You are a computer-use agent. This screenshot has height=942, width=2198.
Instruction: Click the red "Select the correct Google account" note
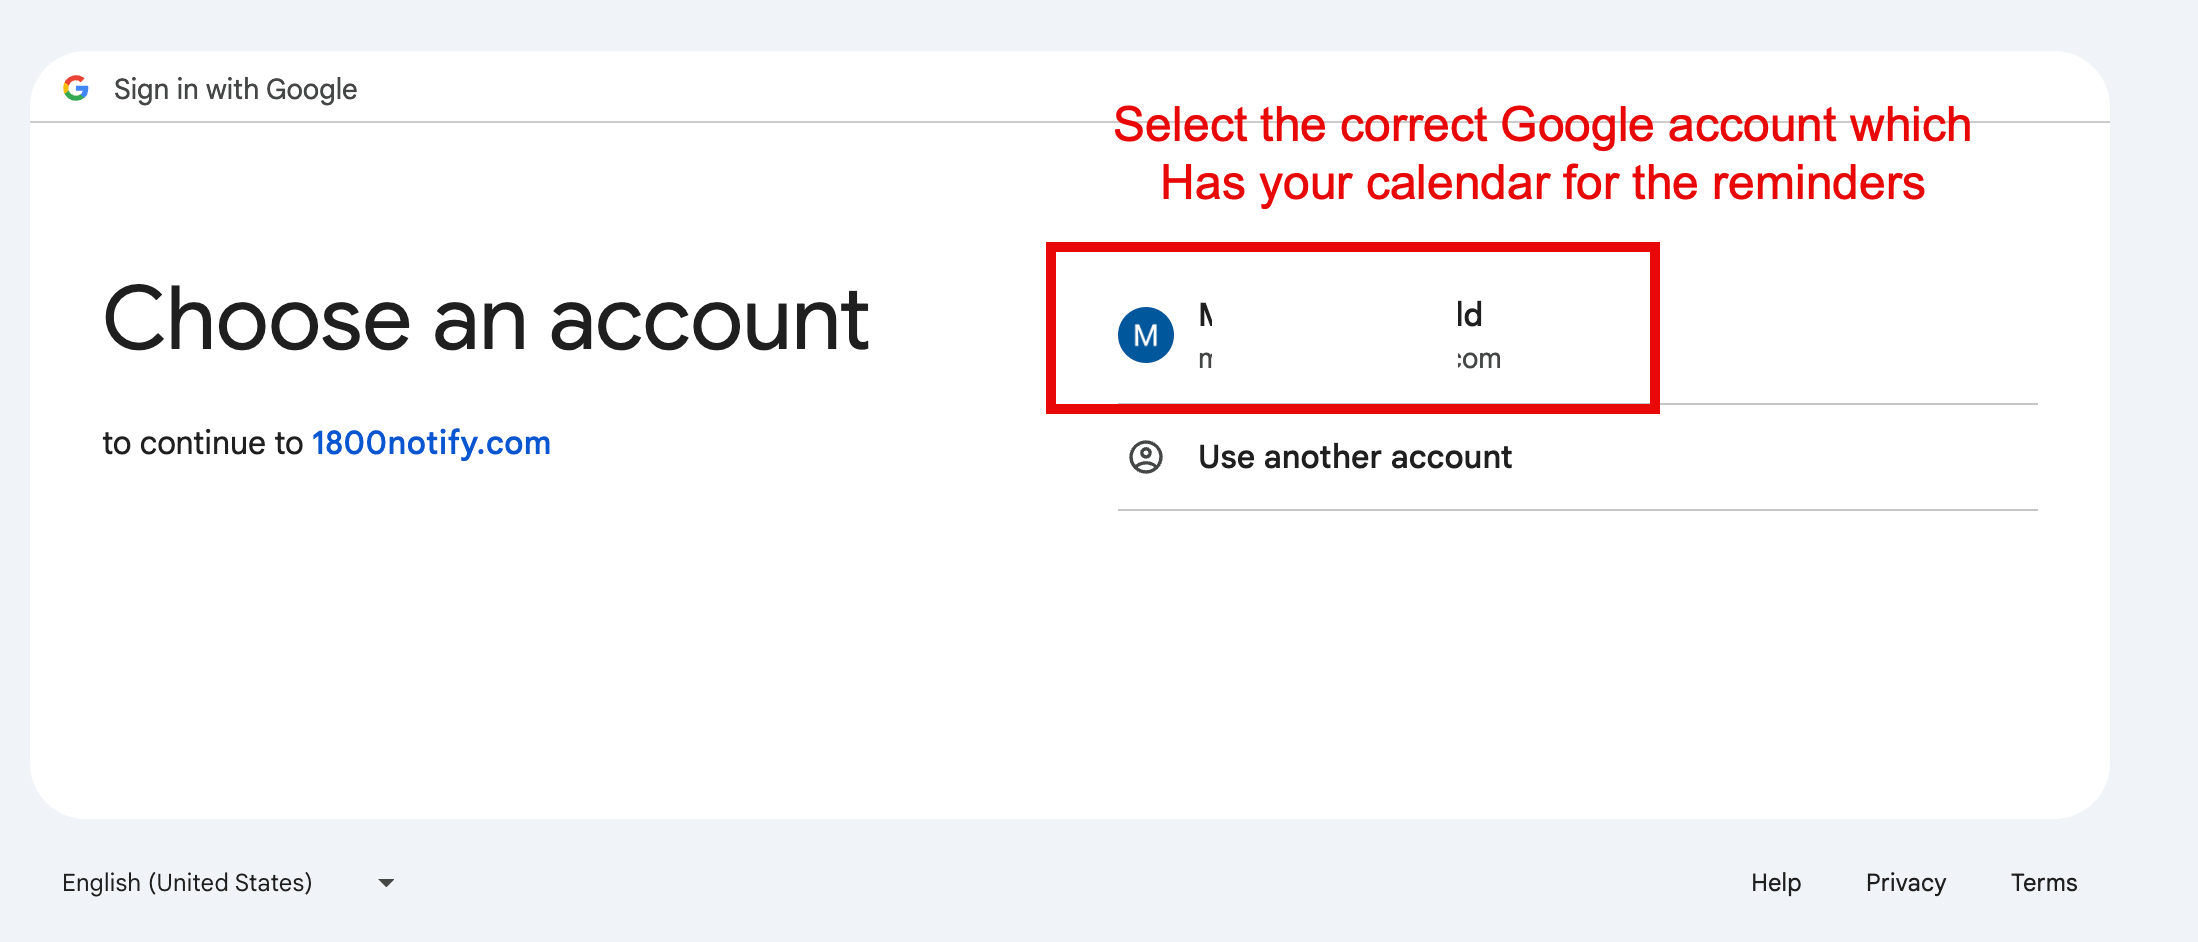1542,125
